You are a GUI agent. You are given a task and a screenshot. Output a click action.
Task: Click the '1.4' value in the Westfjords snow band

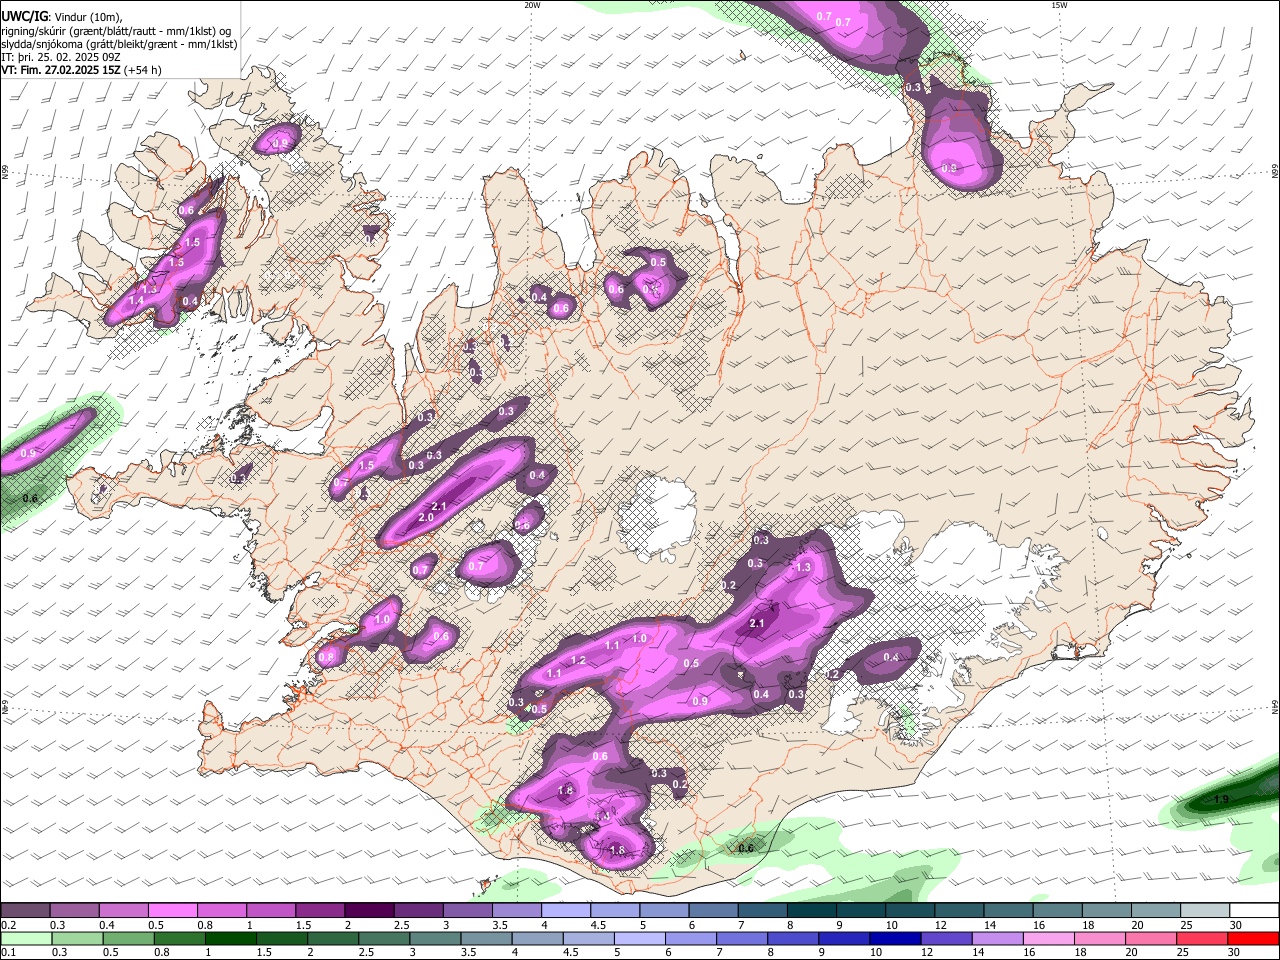pyautogui.click(x=137, y=301)
